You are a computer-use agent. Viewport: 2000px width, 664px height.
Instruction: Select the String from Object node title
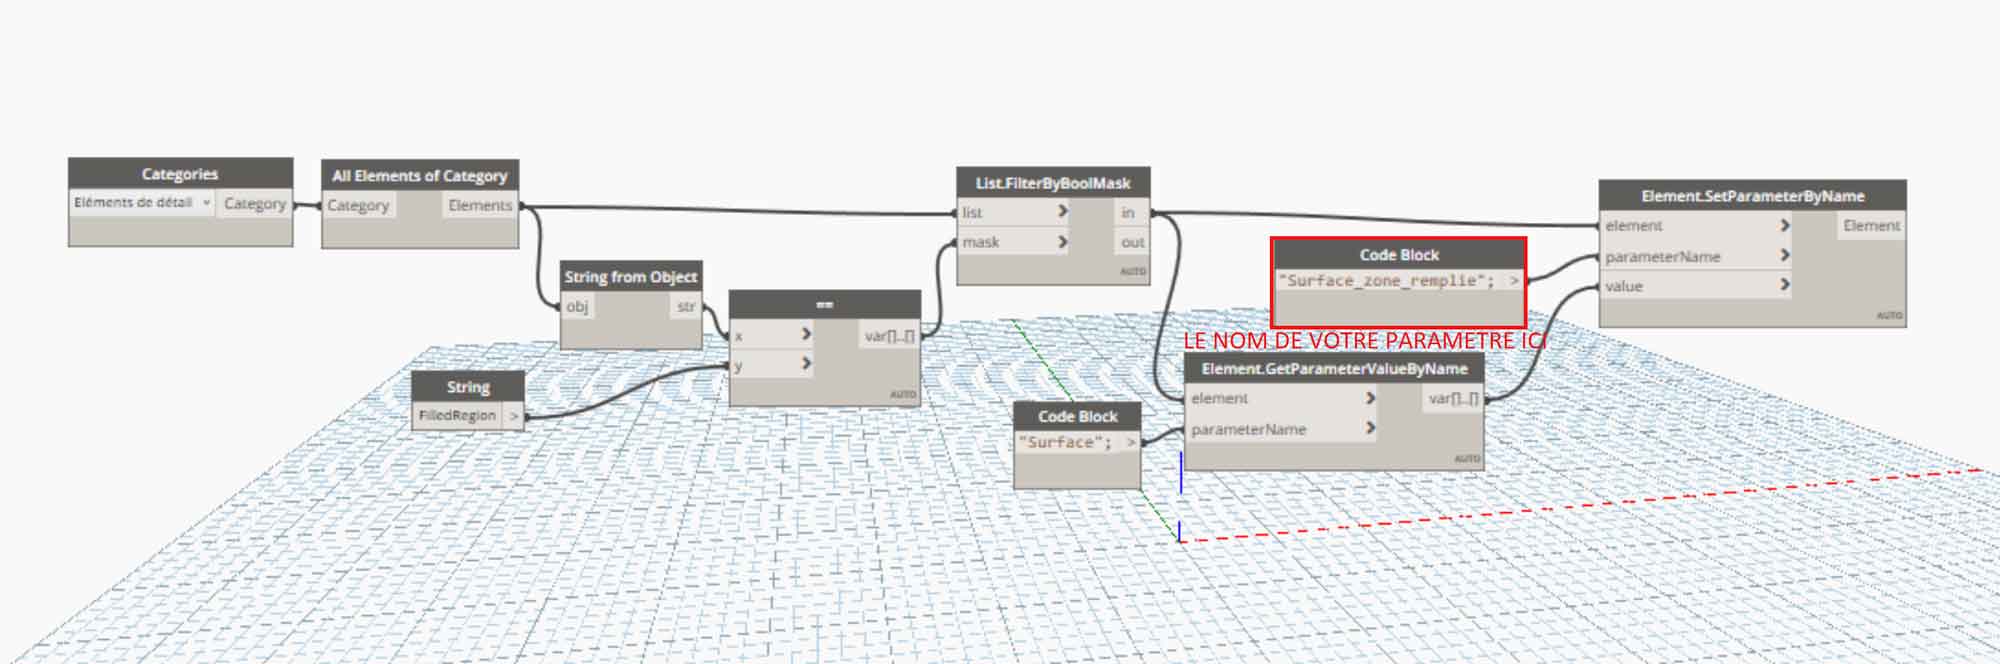pyautogui.click(x=630, y=277)
